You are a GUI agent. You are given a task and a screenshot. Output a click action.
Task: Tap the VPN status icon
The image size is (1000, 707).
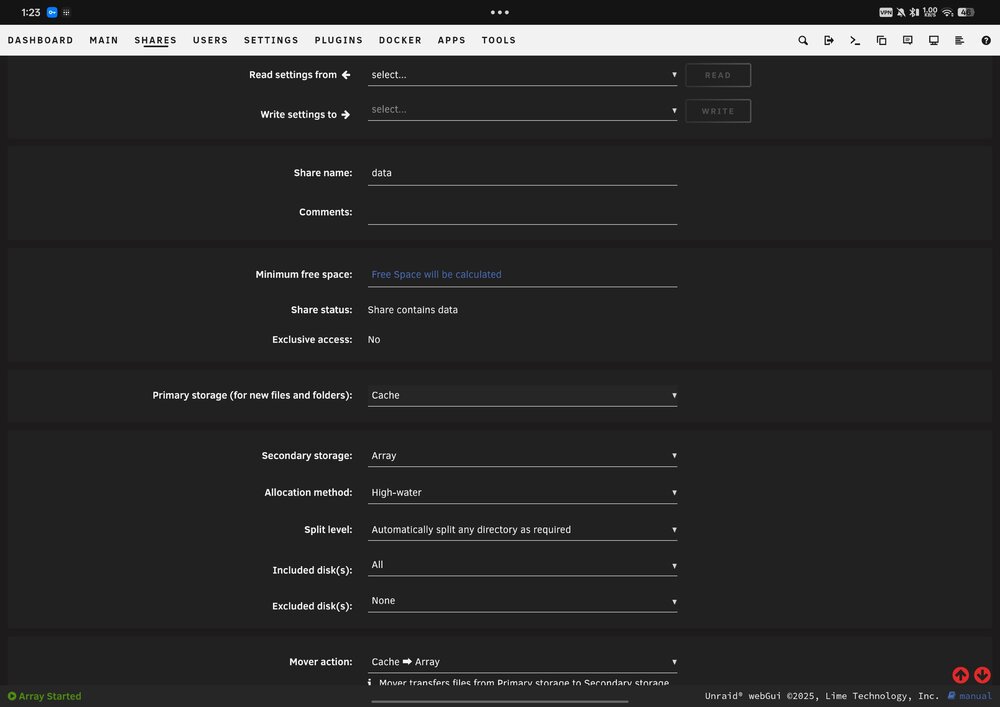tap(886, 12)
